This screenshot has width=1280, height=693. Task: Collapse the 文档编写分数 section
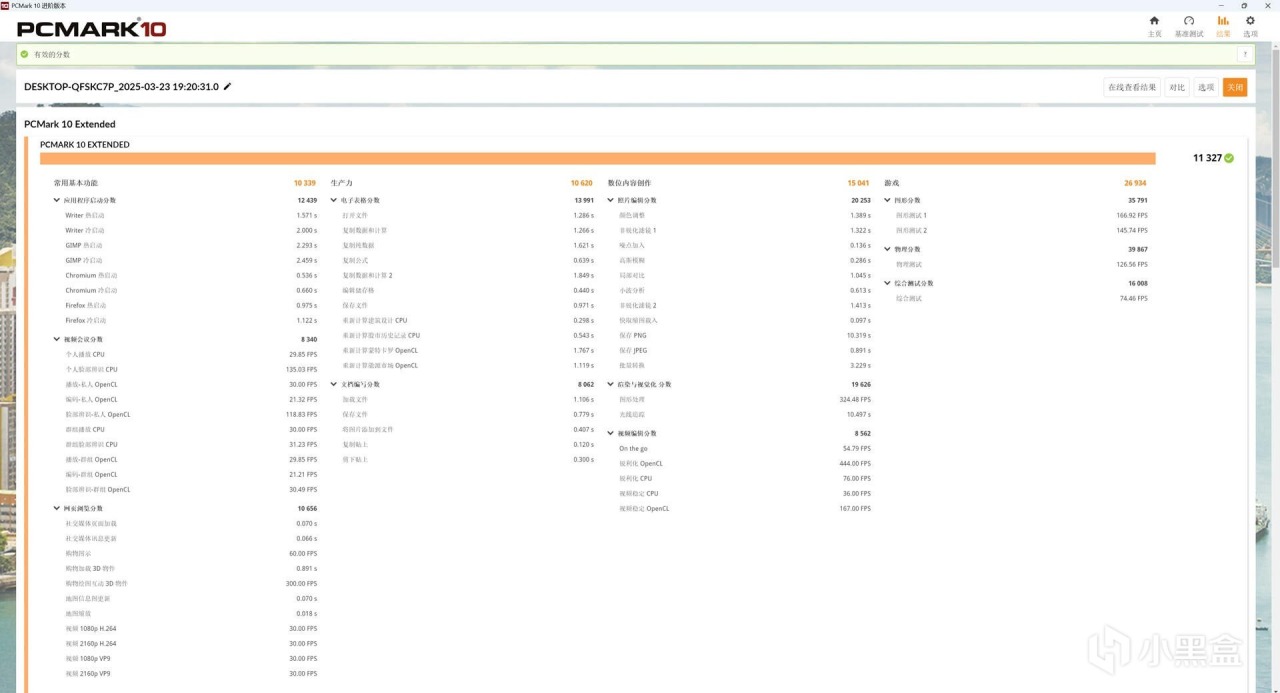[334, 384]
